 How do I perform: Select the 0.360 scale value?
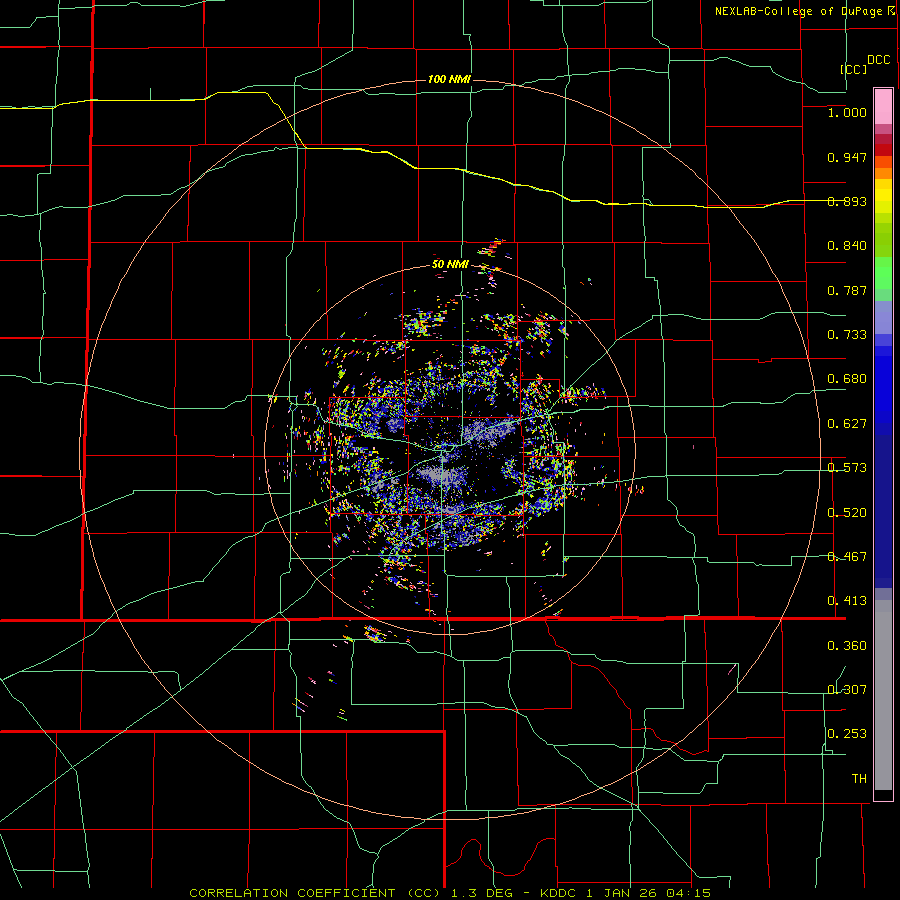[x=847, y=646]
